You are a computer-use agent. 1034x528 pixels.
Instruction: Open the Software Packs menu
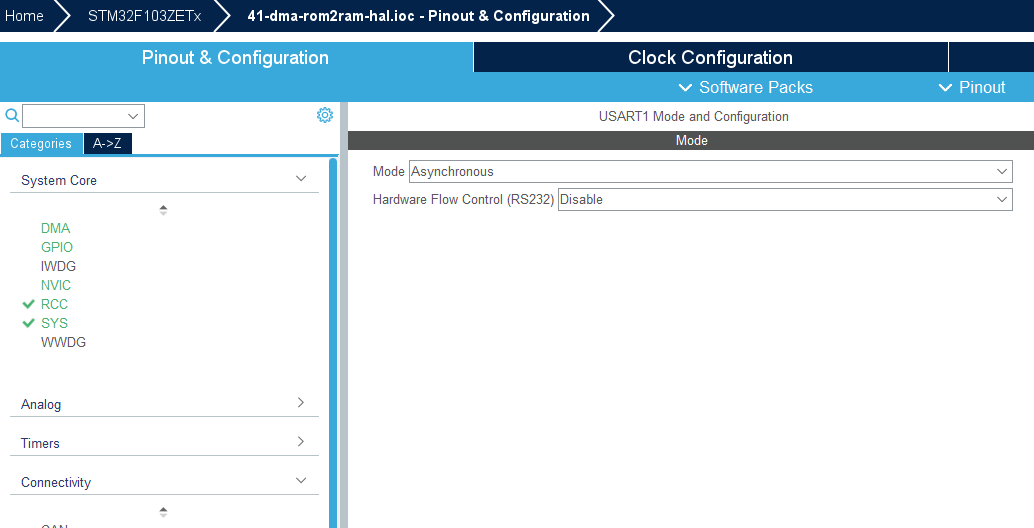746,88
